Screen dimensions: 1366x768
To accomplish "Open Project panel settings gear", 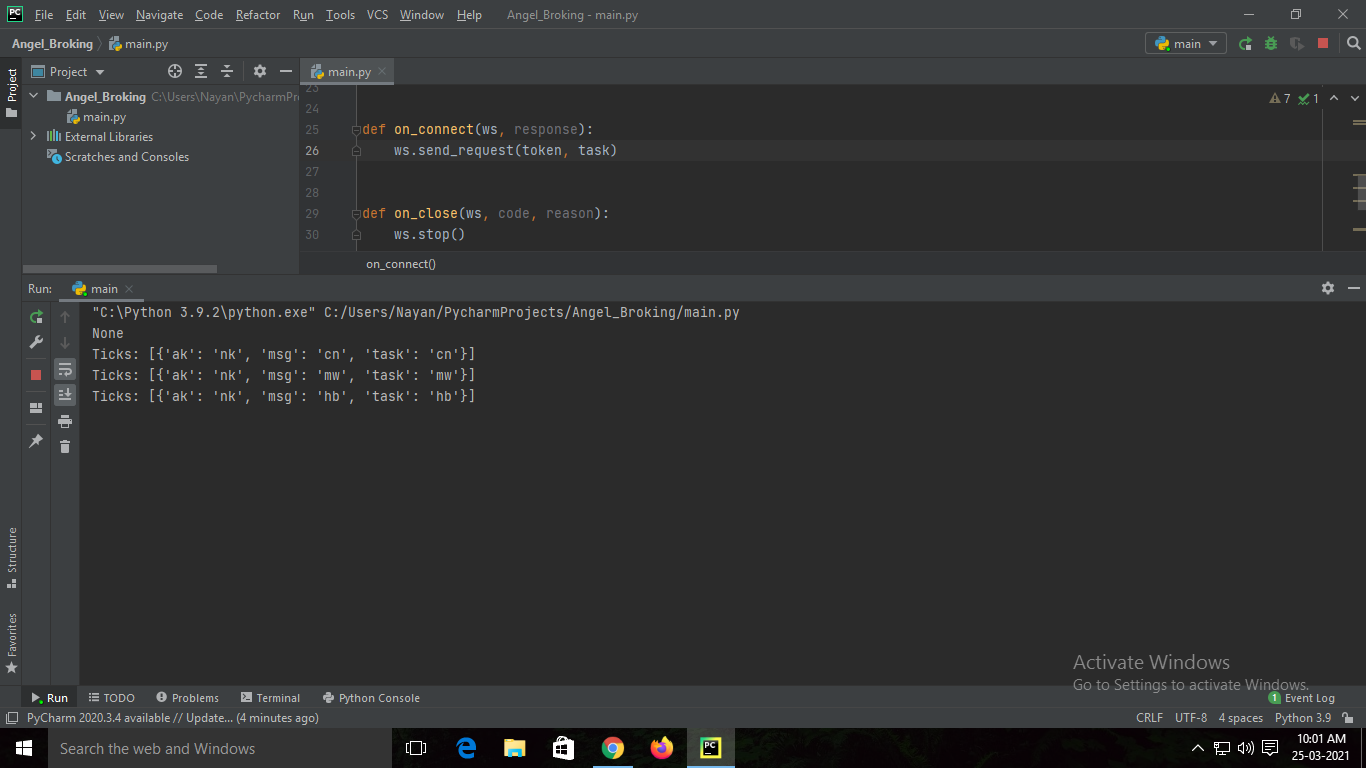I will (260, 71).
